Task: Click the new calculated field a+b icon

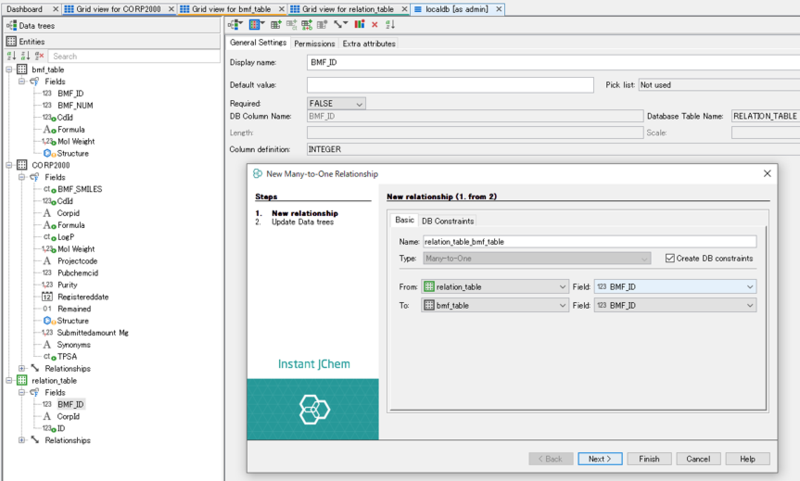Action: (x=307, y=24)
